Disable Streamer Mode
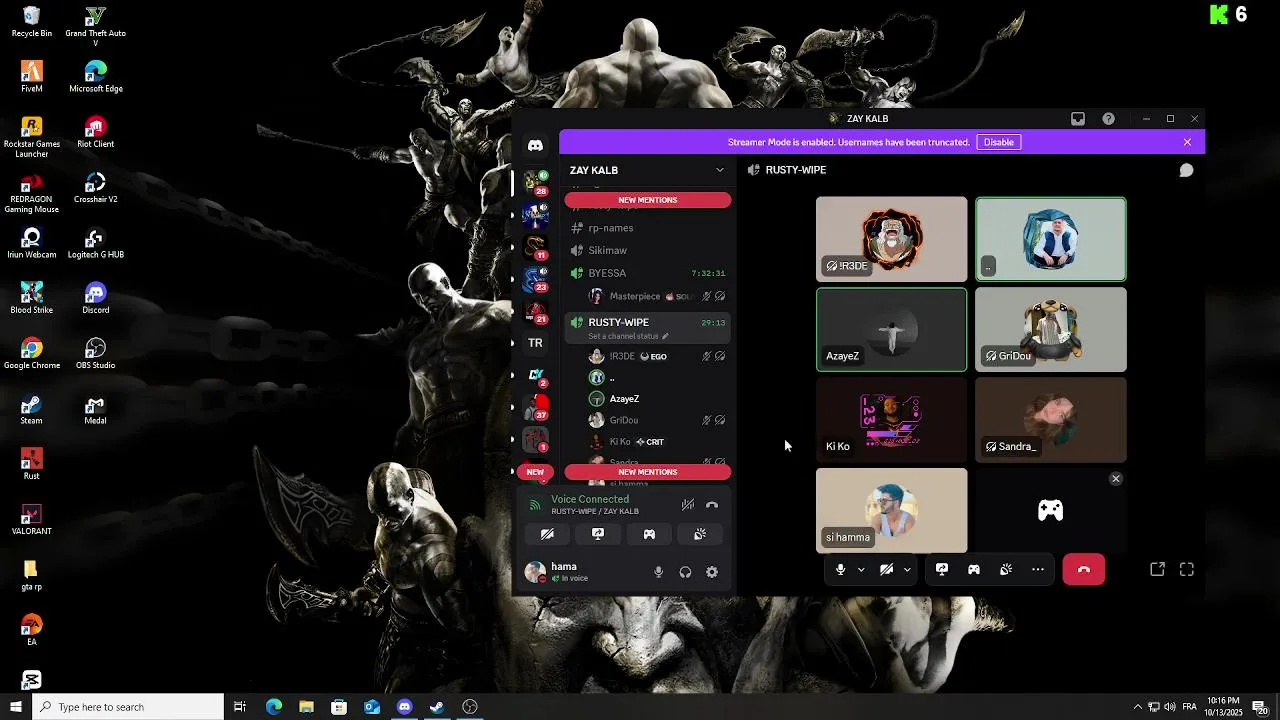 pyautogui.click(x=998, y=142)
